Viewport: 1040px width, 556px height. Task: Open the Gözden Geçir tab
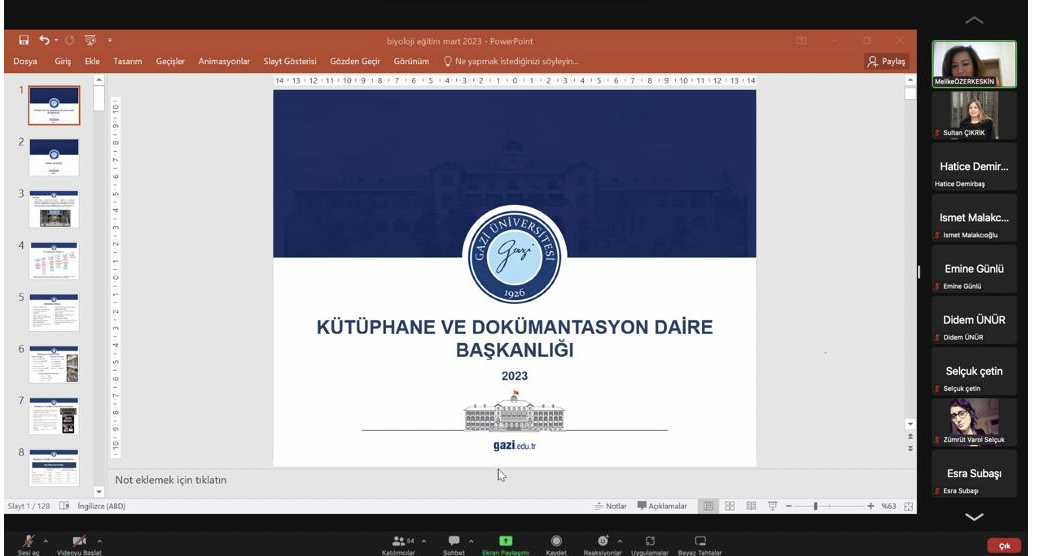[x=355, y=61]
